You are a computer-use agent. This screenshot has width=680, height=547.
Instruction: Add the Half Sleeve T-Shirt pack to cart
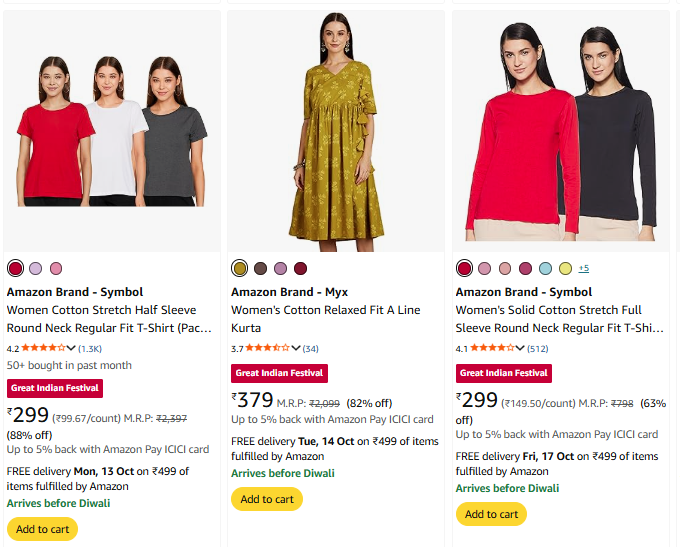(42, 529)
